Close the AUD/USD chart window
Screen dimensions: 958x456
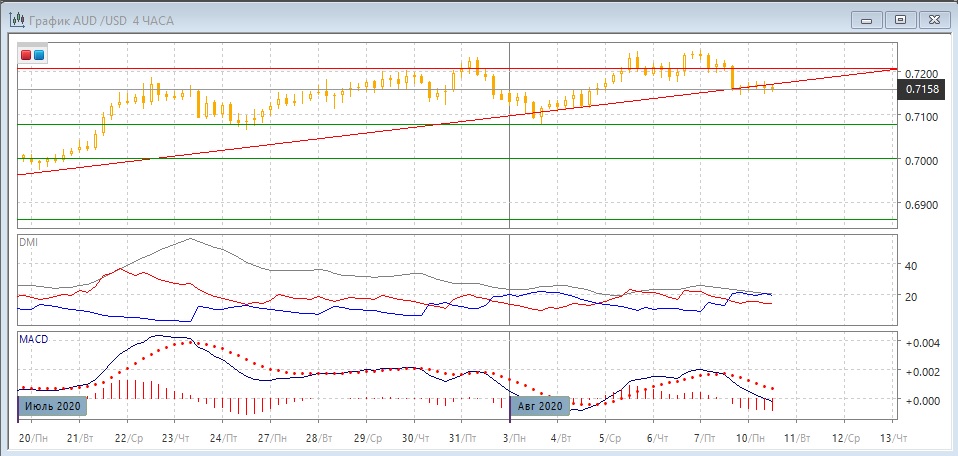point(934,18)
